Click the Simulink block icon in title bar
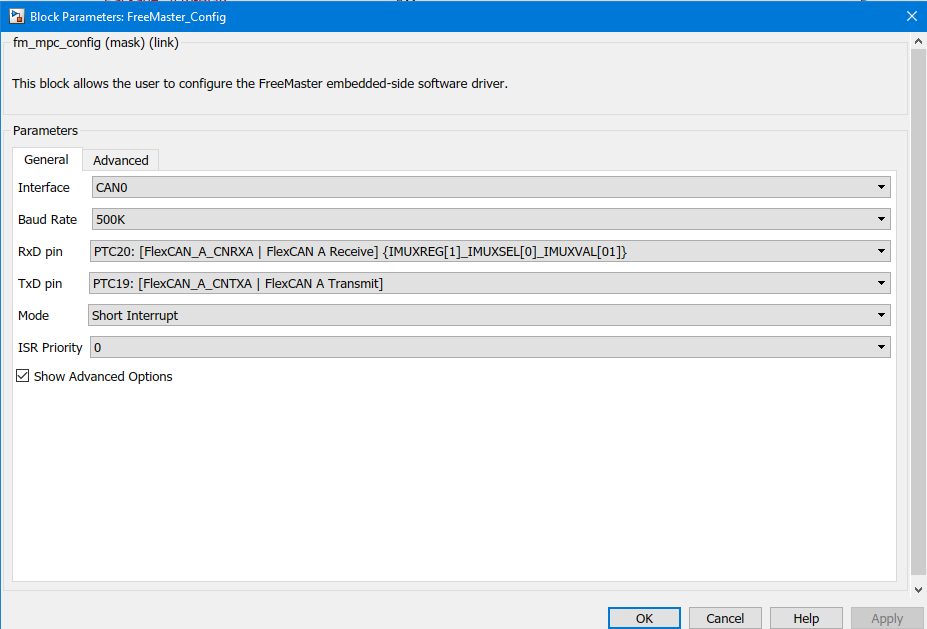The height and width of the screenshot is (629, 927). coord(14,16)
